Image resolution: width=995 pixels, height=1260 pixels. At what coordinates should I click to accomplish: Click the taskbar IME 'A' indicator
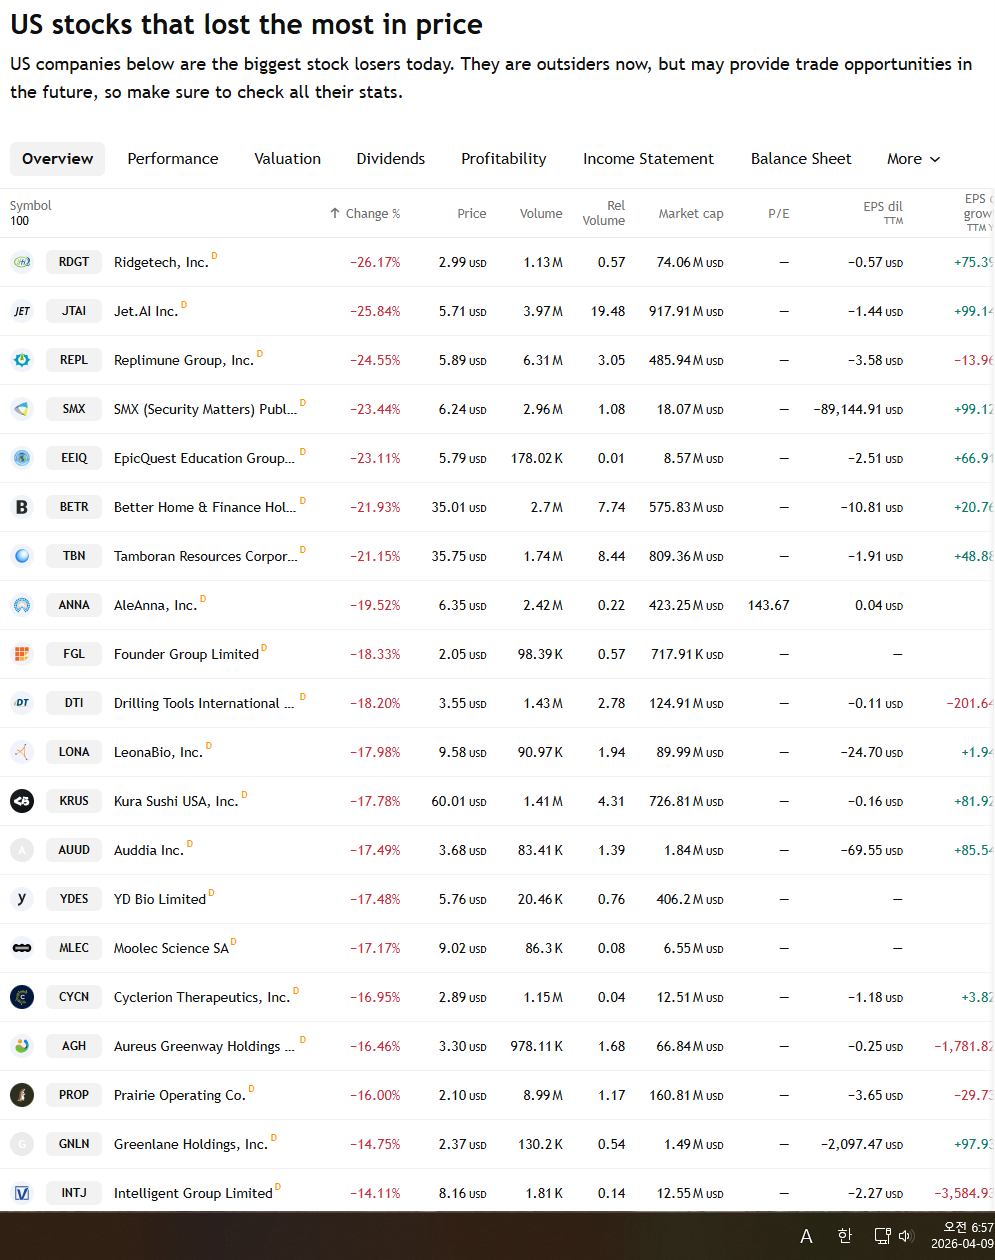[x=806, y=1236]
